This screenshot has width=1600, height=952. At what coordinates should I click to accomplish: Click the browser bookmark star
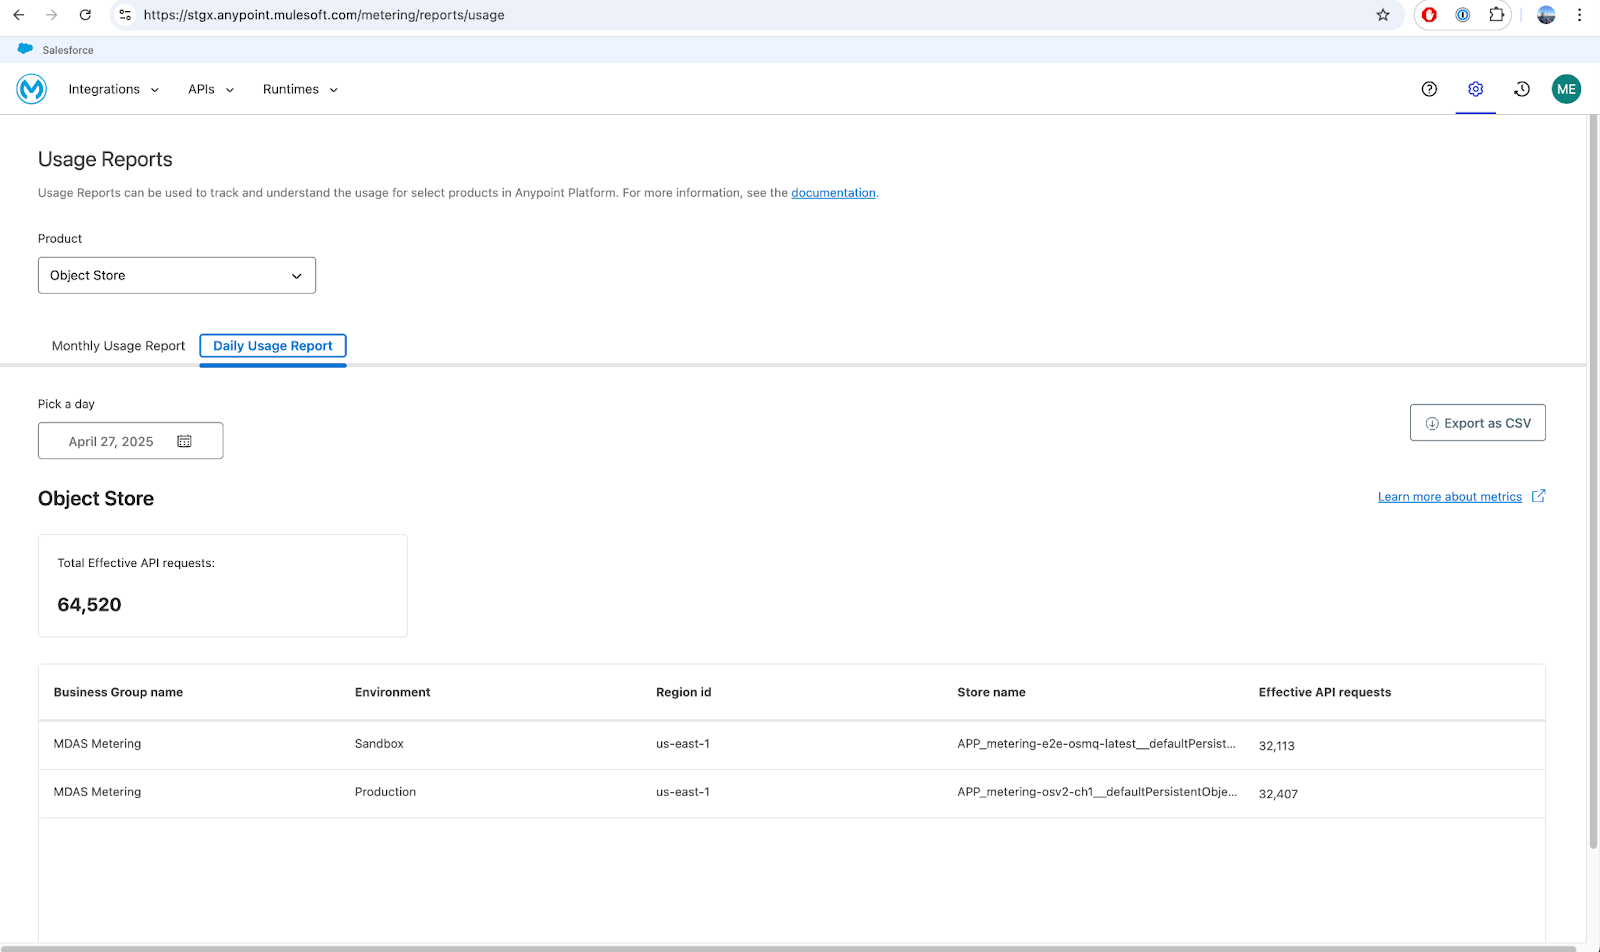click(x=1383, y=15)
